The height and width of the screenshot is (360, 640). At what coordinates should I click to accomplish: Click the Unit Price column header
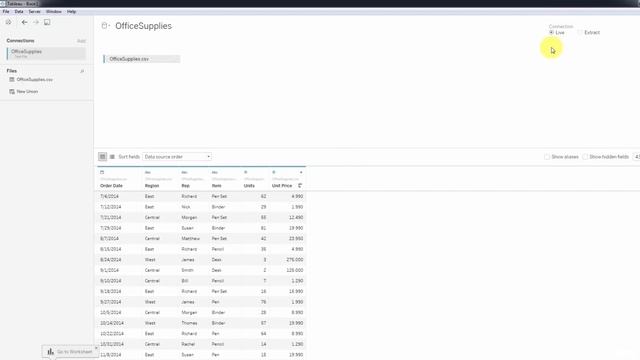point(282,186)
